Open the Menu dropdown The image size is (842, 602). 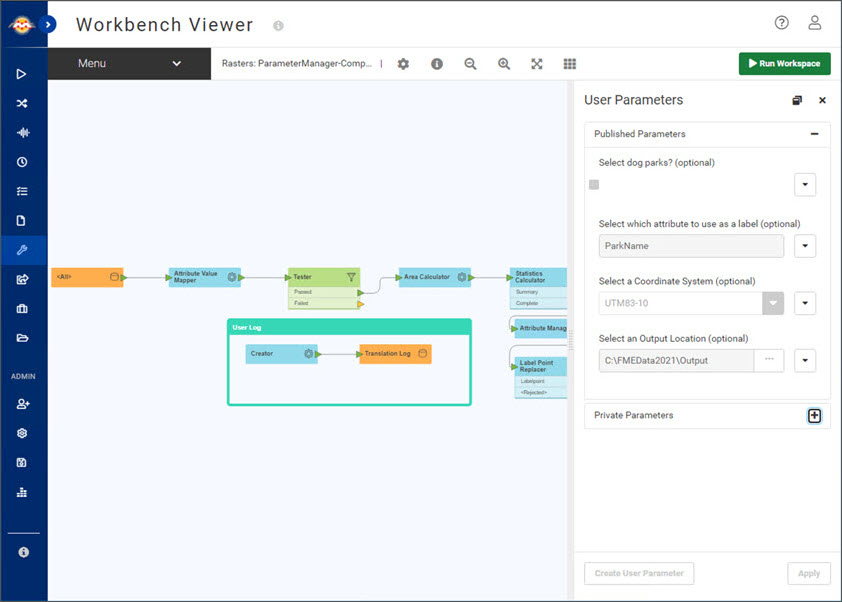(129, 63)
